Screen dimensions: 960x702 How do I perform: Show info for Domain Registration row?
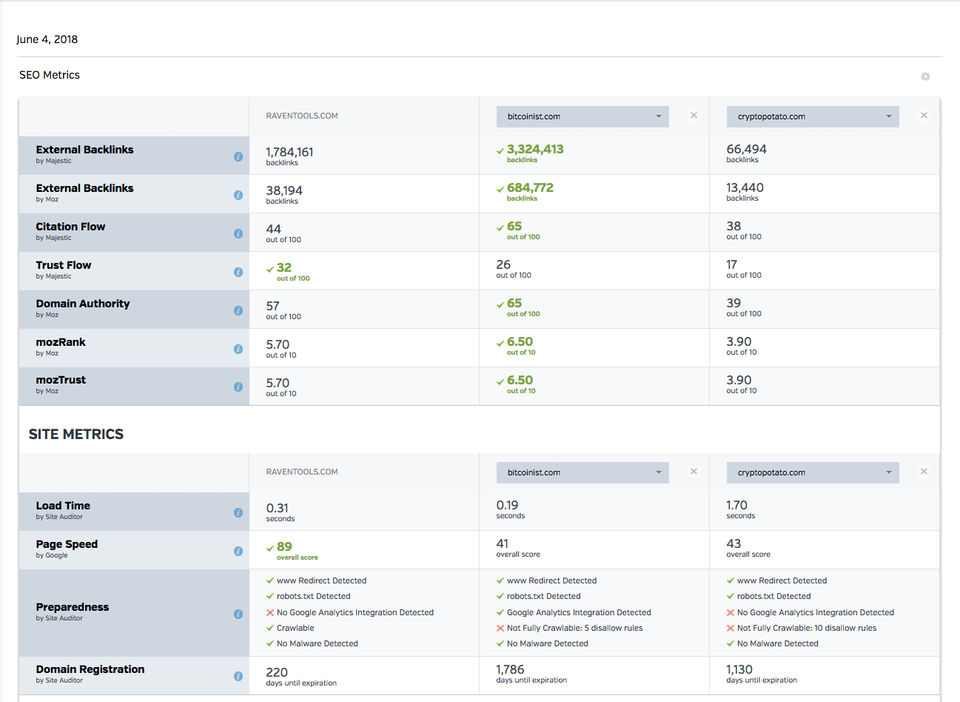coord(238,676)
